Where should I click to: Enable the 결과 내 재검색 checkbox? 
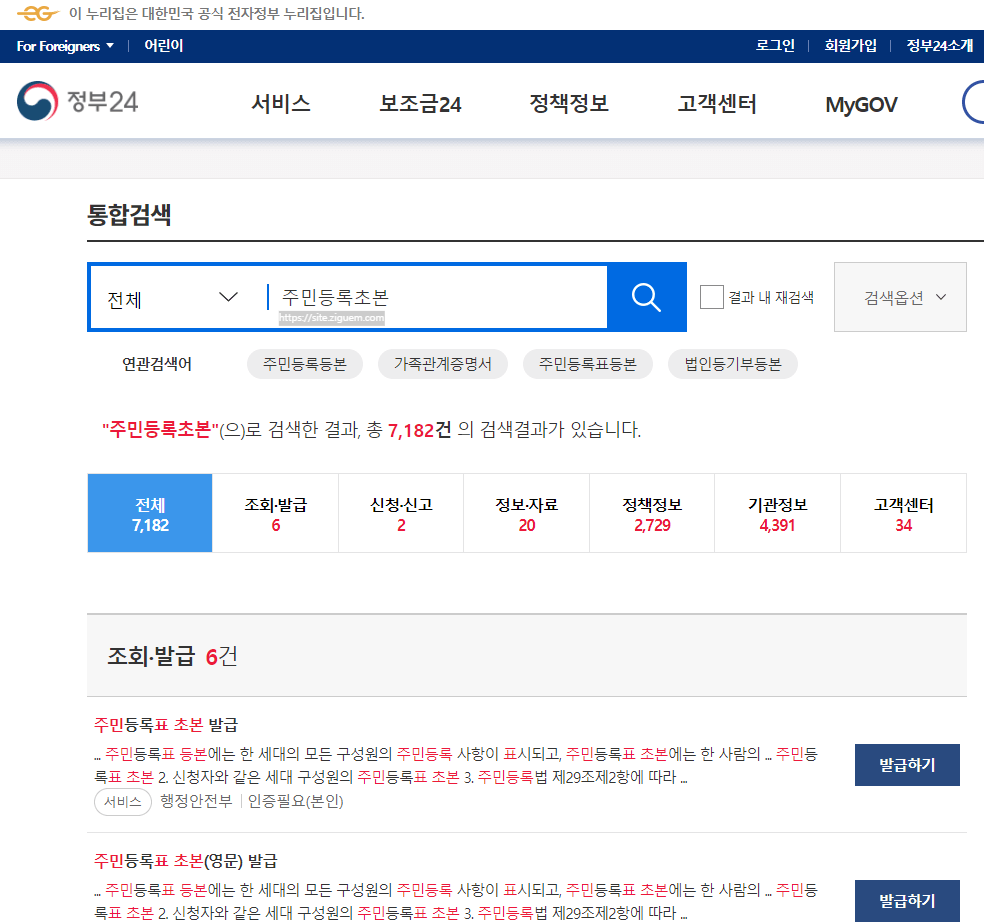point(711,296)
